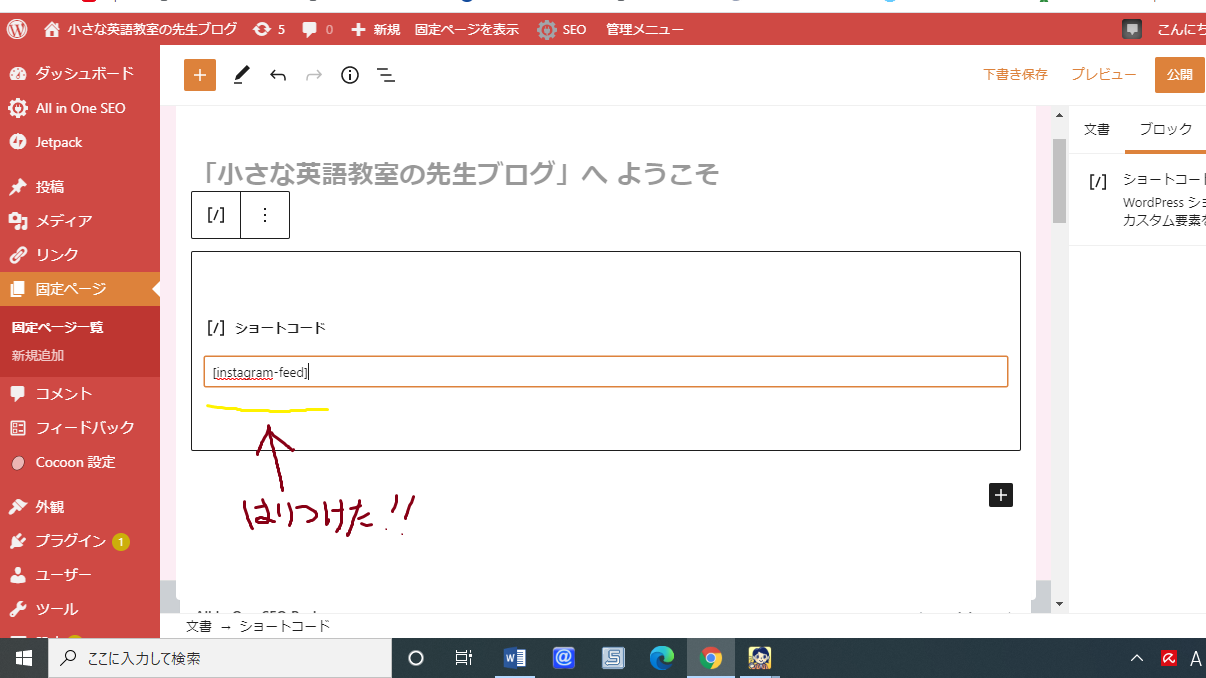Image resolution: width=1206 pixels, height=678 pixels.
Task: Click ショートコード in the bottom breadcrumb
Action: [x=285, y=626]
